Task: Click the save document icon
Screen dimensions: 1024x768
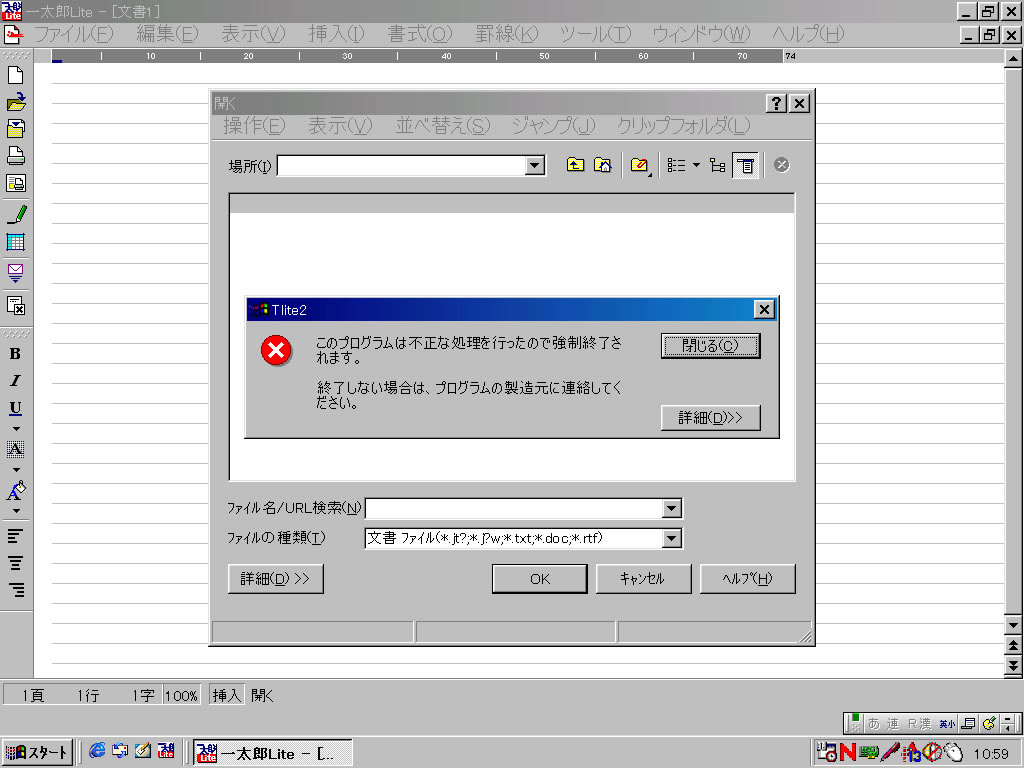Action: point(16,129)
